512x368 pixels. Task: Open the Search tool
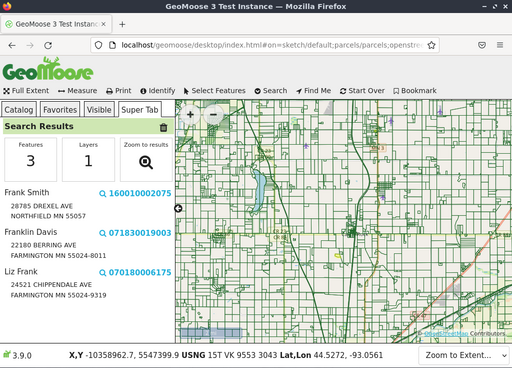click(x=271, y=91)
